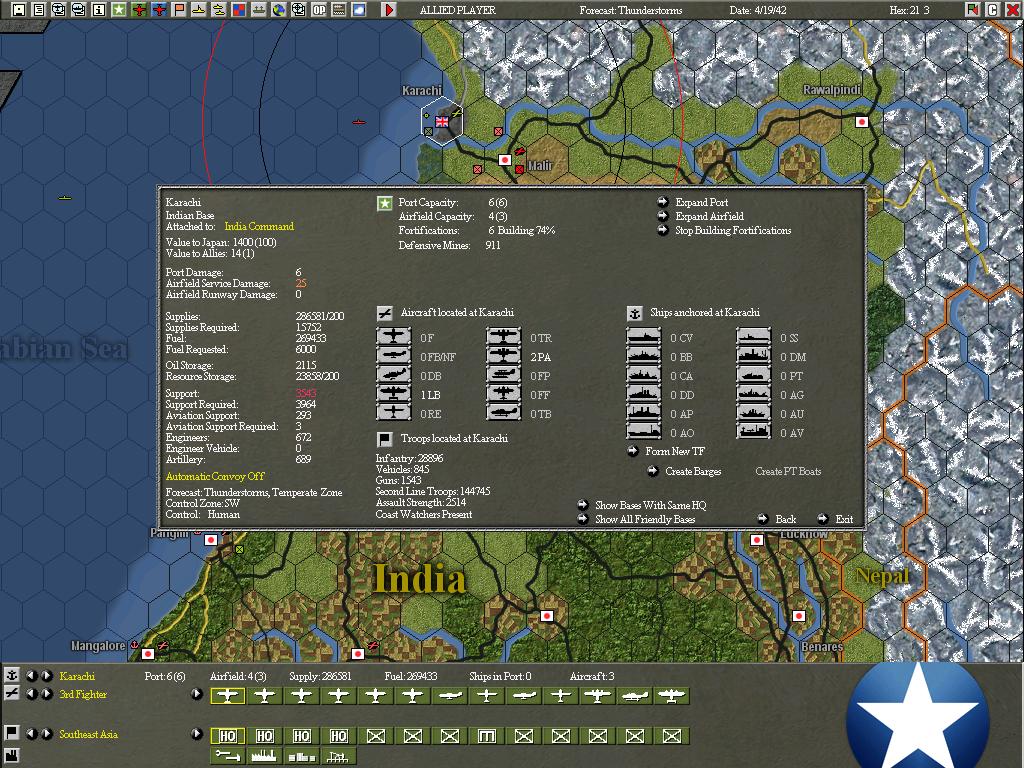Click Rawalpindi base marker on map
Screen dimensions: 1024x768
[861, 121]
